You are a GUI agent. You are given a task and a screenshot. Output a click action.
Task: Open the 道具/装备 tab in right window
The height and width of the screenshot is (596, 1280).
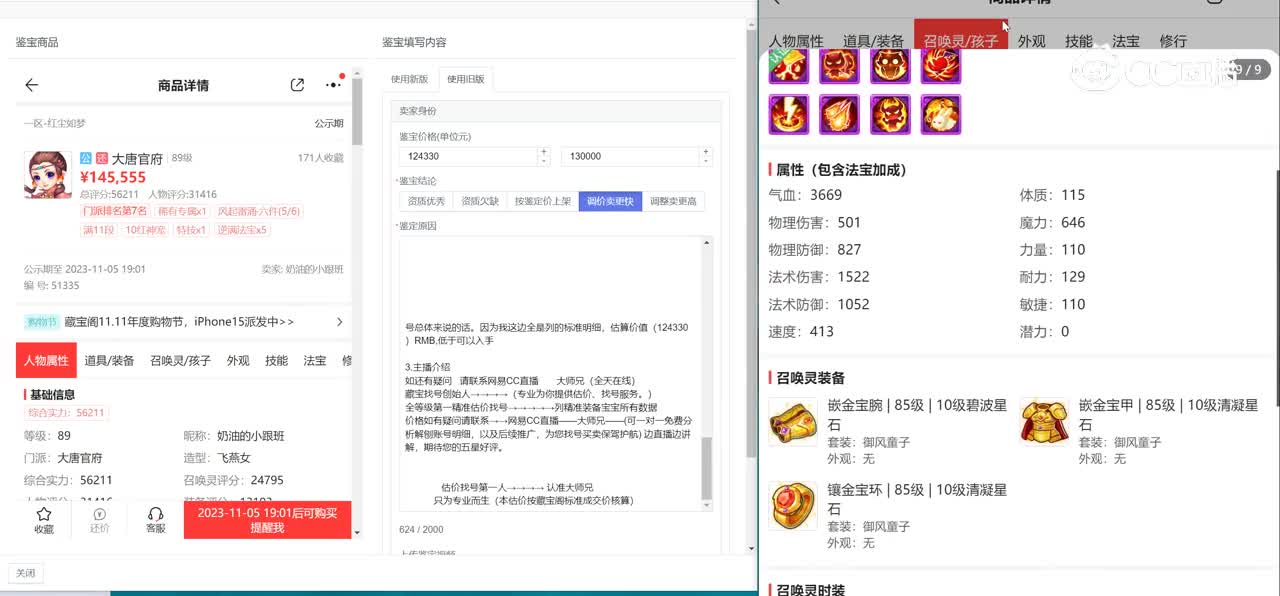[x=873, y=41]
